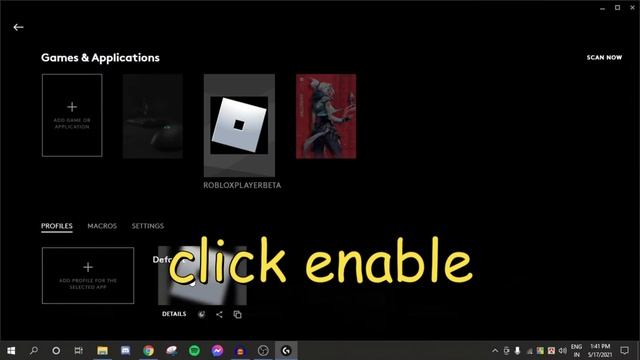This screenshot has width=640, height=360.
Task: Open the Windows Start menu
Action: coord(11,350)
